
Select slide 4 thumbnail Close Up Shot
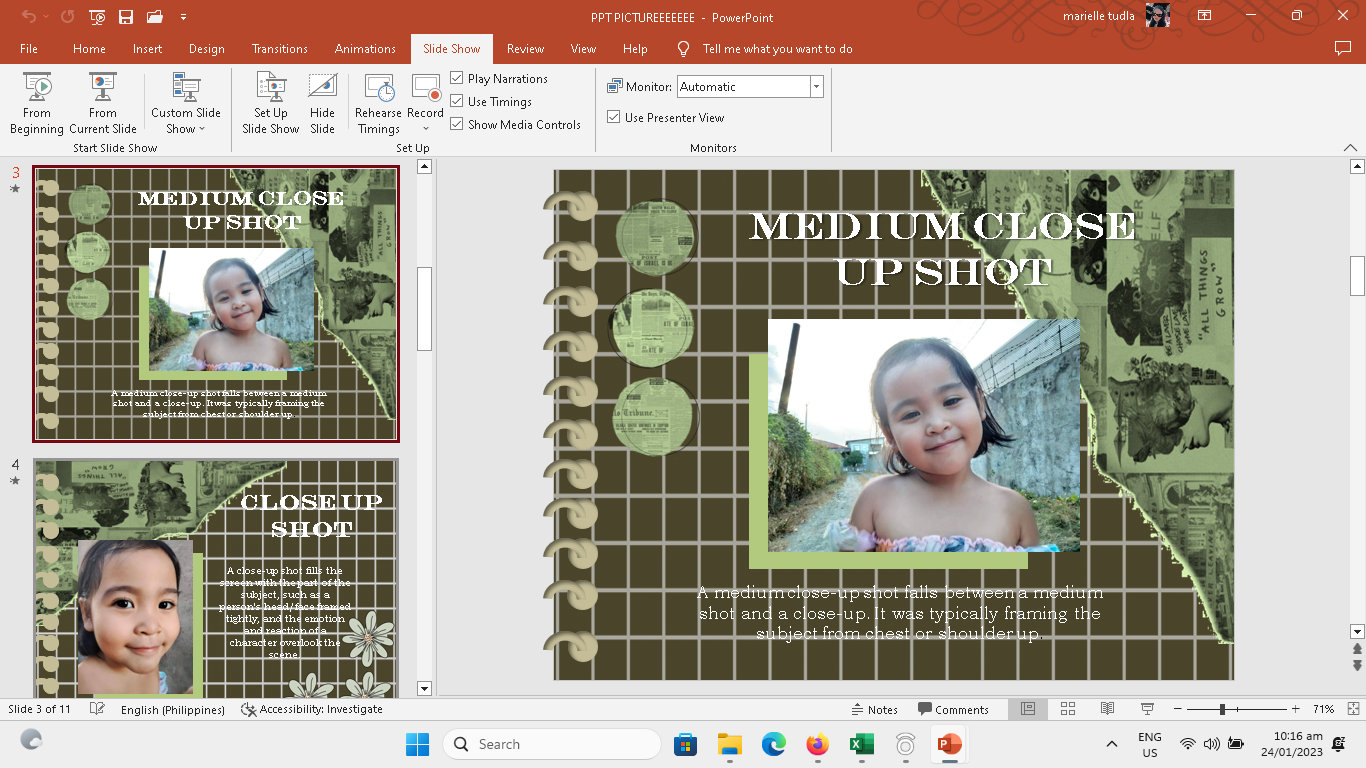click(216, 578)
